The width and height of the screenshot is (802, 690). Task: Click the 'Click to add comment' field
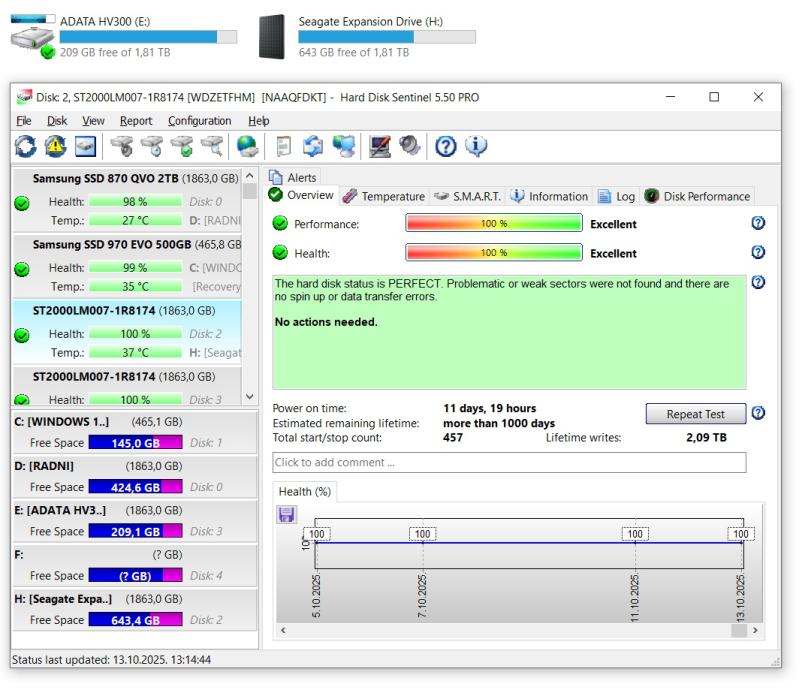click(509, 462)
